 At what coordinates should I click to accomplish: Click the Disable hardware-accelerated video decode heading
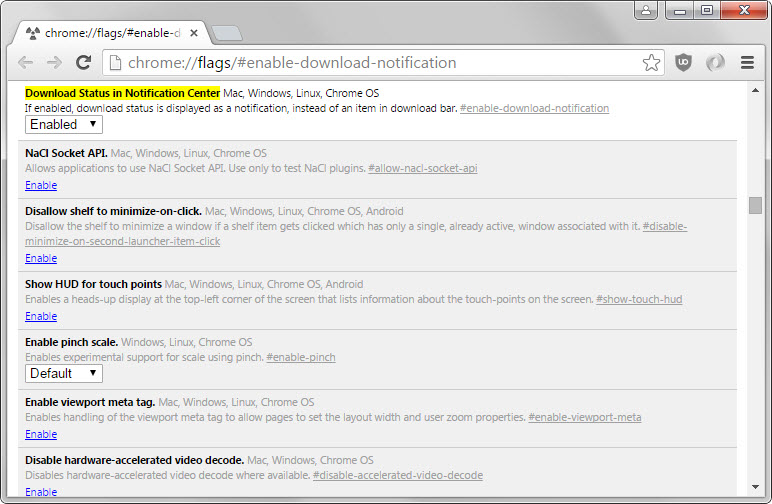(x=134, y=460)
